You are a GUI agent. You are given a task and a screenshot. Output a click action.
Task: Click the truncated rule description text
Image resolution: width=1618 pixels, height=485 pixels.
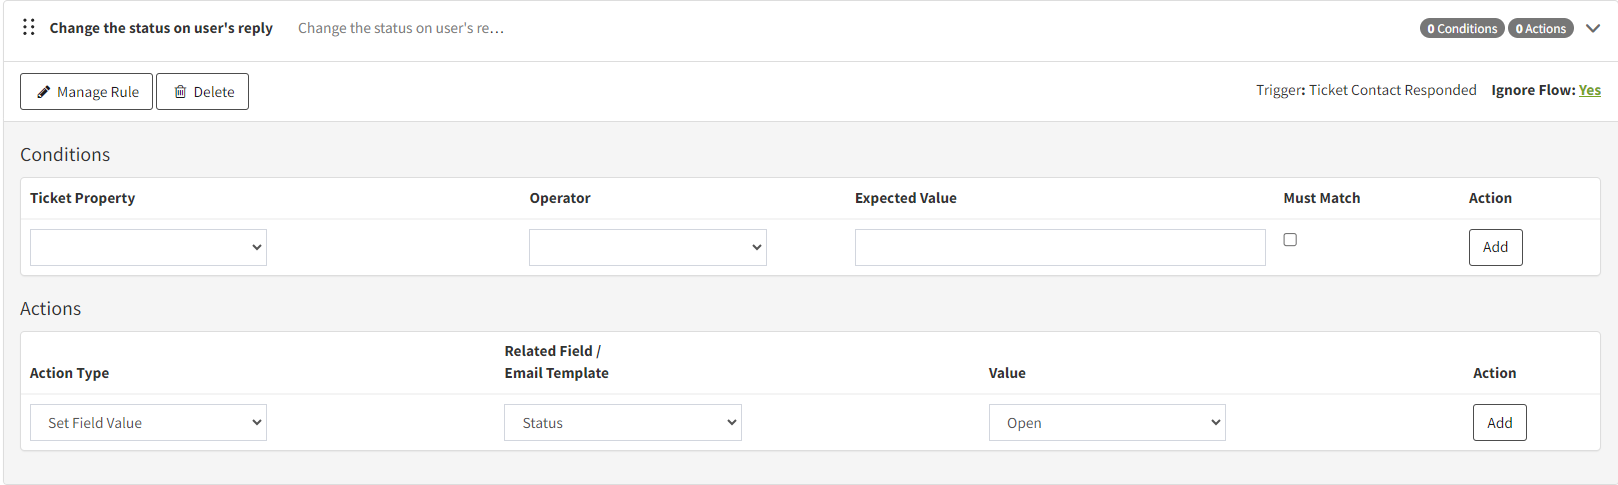(x=401, y=28)
